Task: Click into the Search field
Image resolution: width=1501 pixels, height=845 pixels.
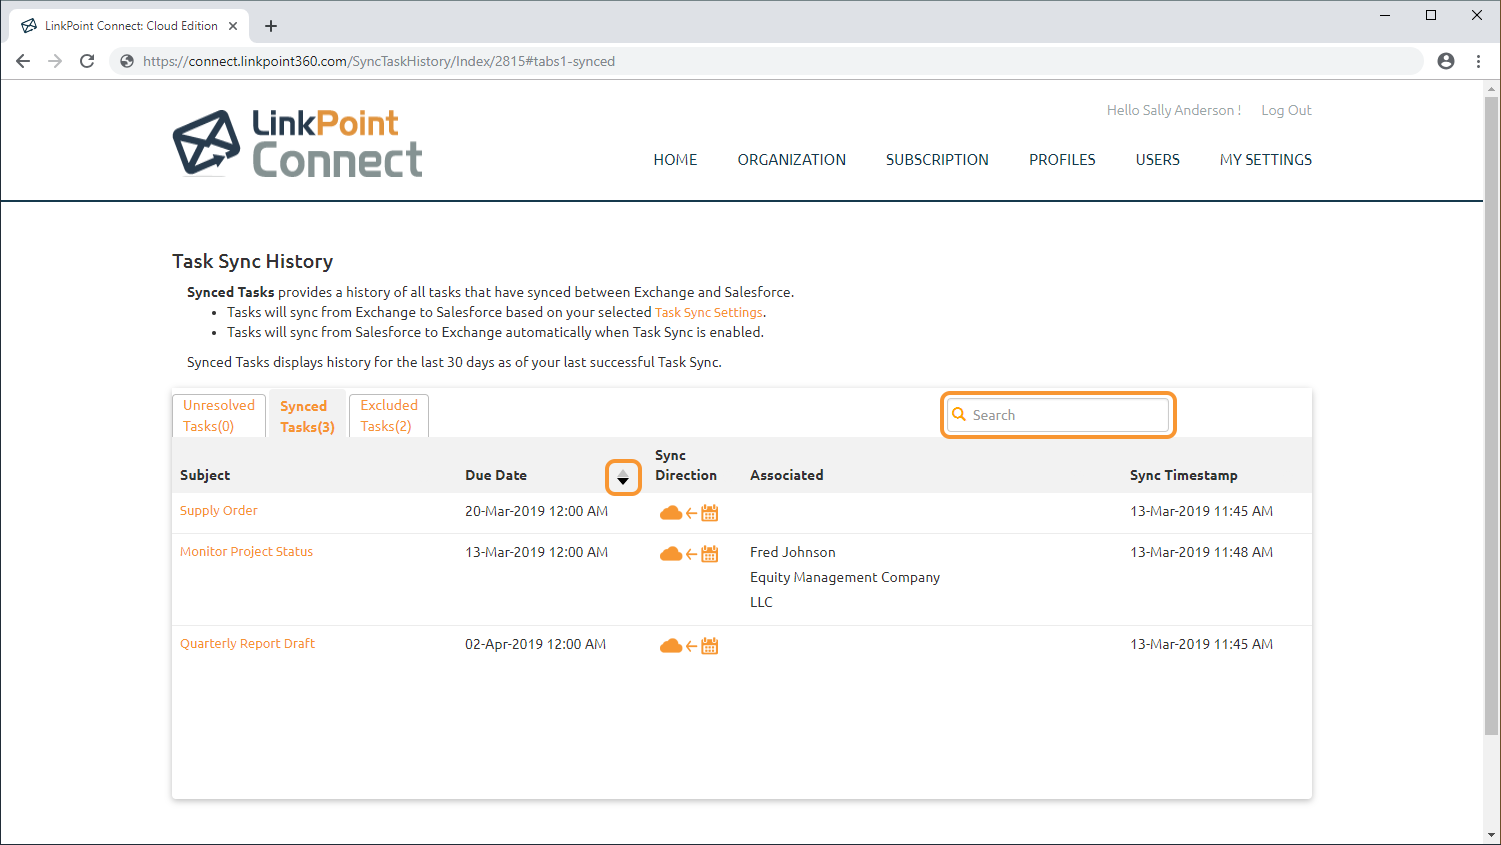Action: pos(1058,415)
